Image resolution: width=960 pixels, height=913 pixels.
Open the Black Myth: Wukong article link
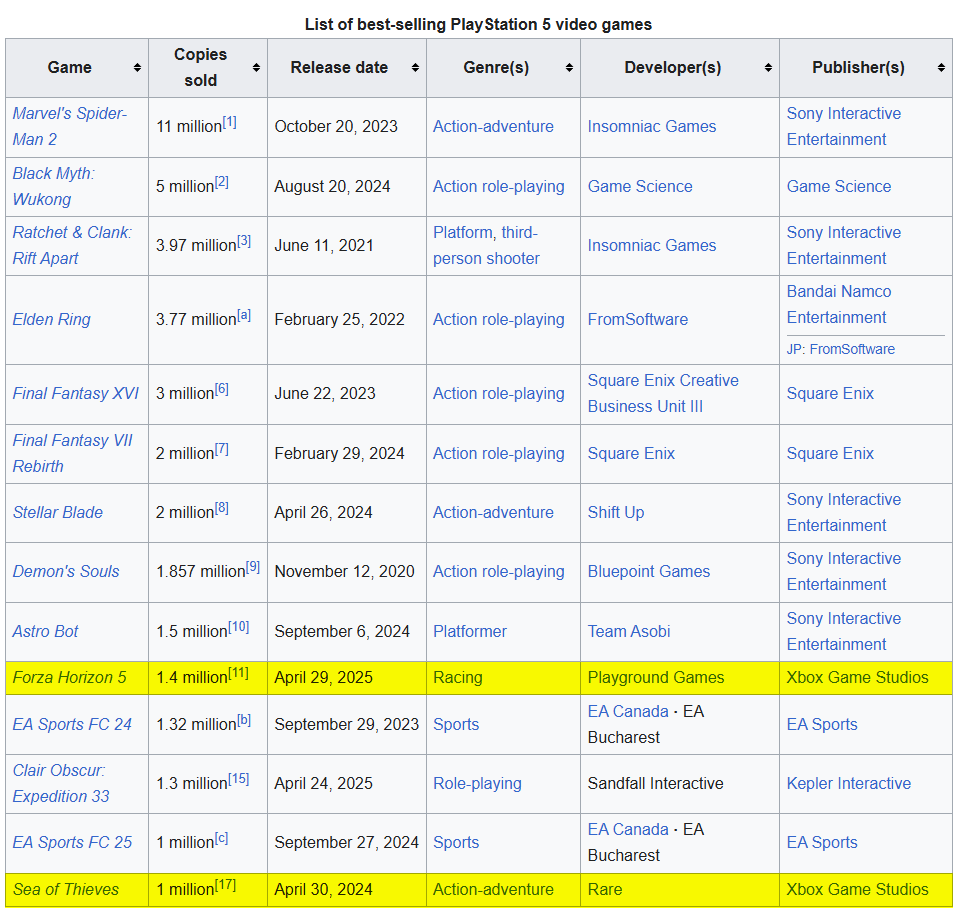(x=53, y=186)
